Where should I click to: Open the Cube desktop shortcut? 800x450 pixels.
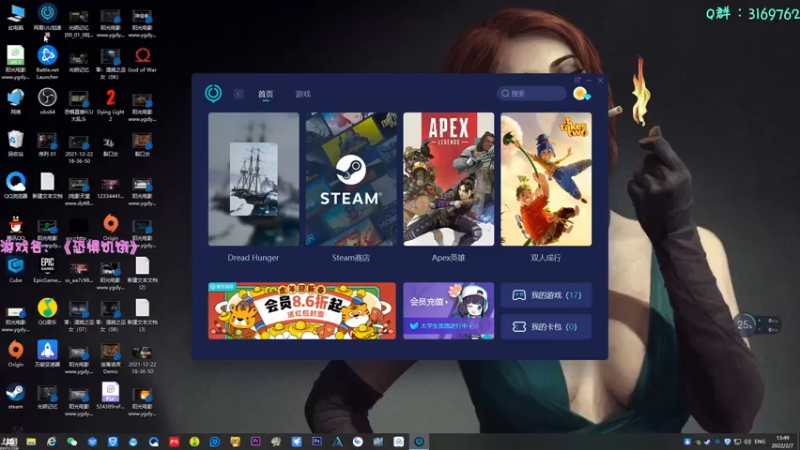(x=15, y=270)
